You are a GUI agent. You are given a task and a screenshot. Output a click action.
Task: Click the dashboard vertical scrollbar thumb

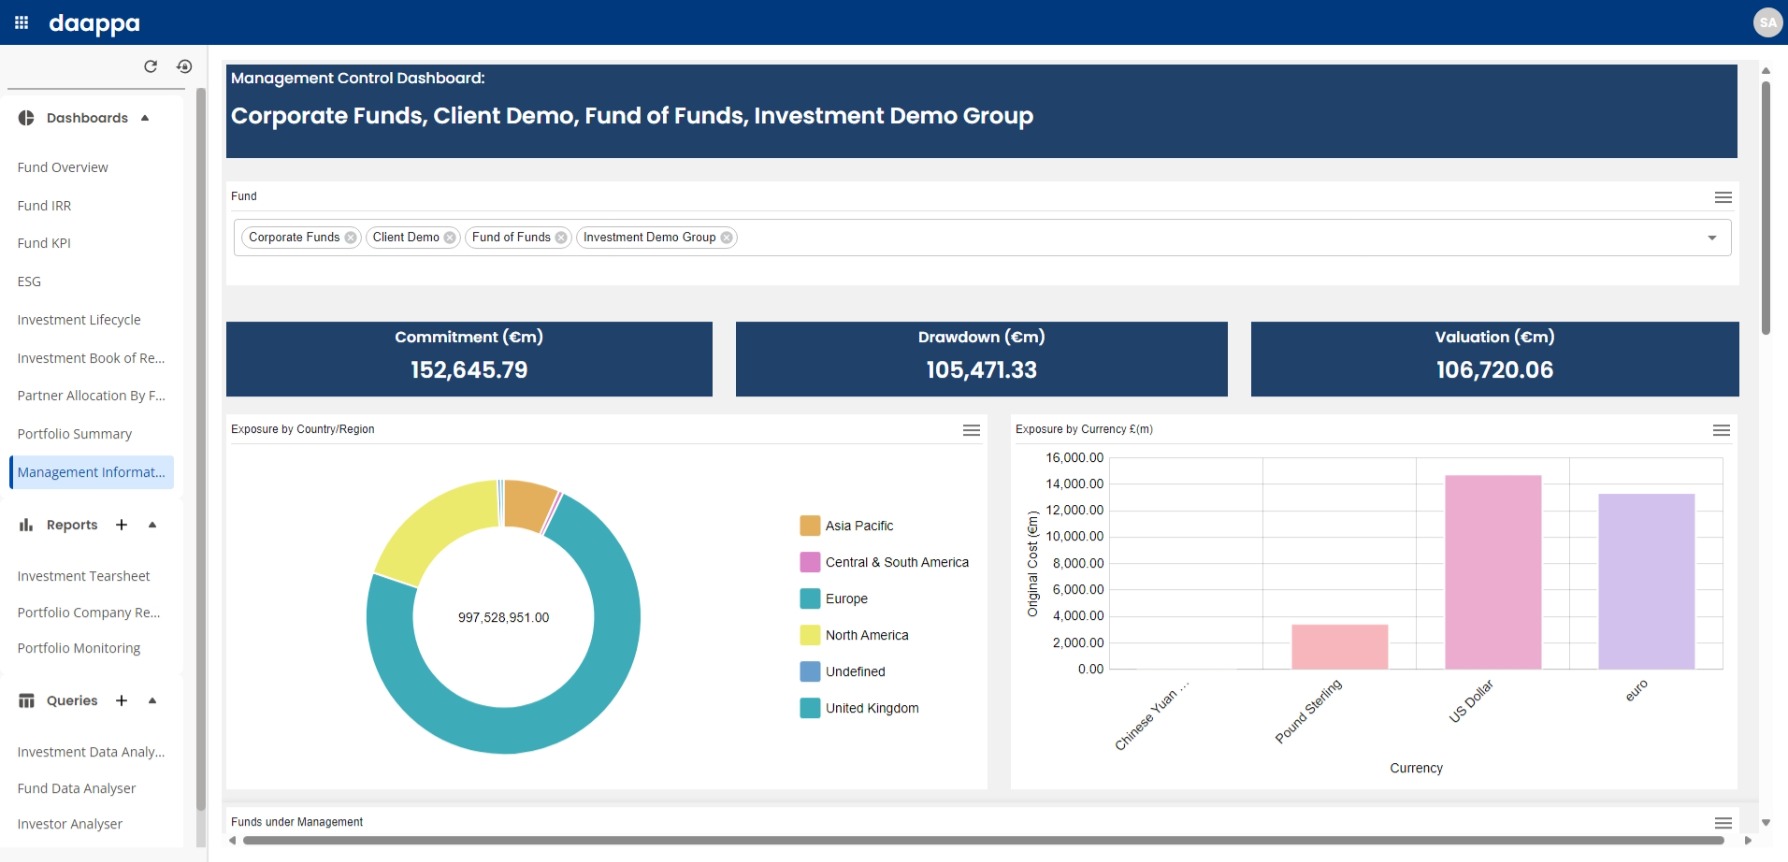(x=1766, y=208)
